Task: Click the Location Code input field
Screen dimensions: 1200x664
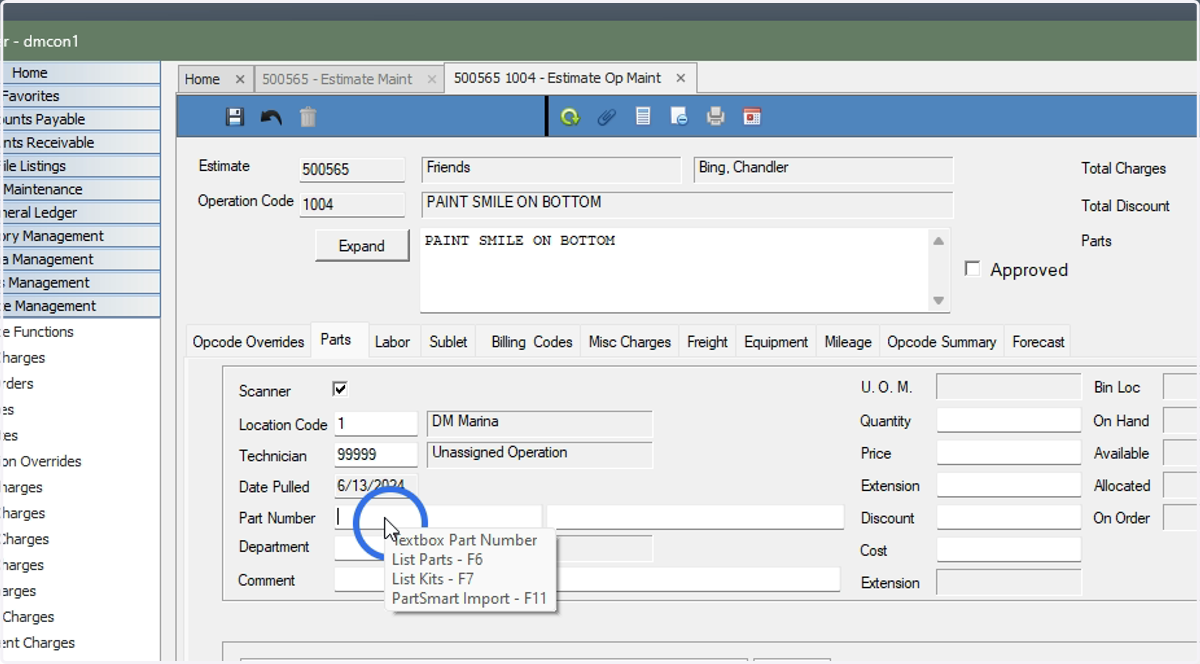Action: coord(376,424)
